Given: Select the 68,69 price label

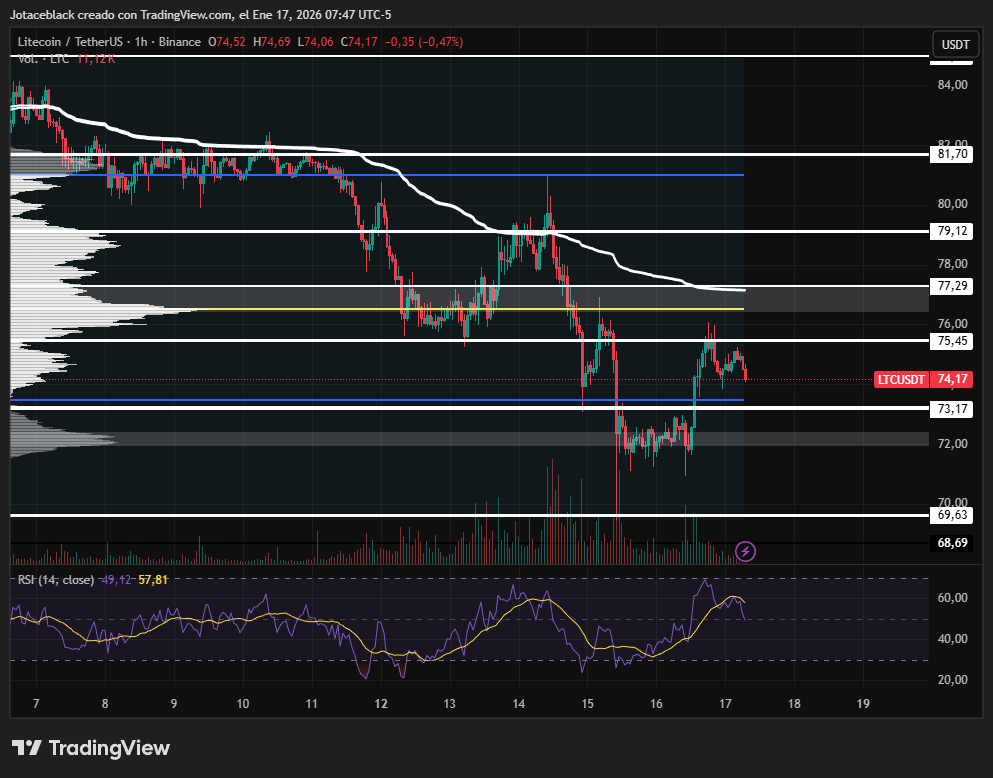Looking at the screenshot, I should pos(952,543).
